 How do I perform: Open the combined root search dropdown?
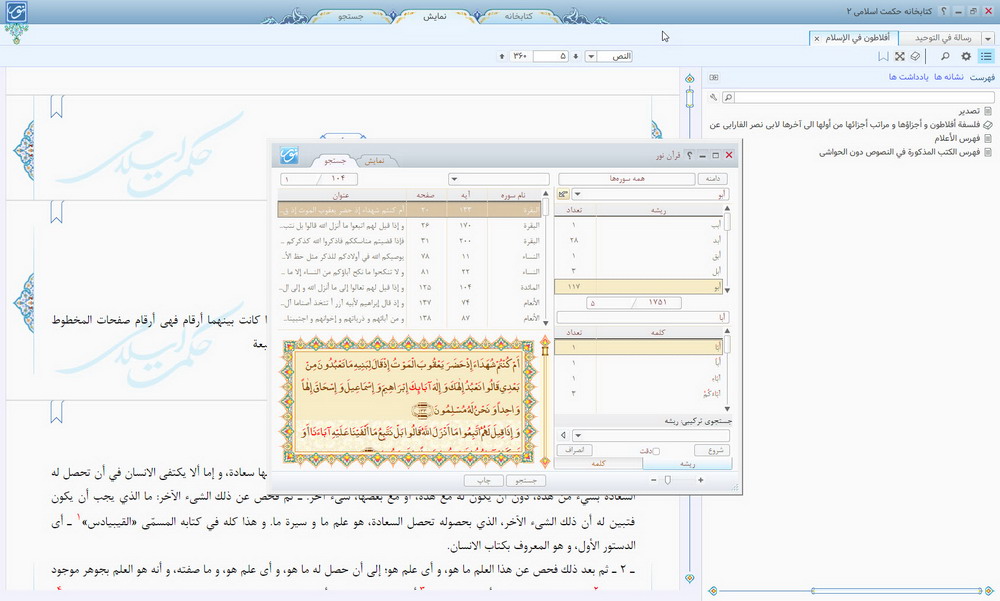coord(578,435)
